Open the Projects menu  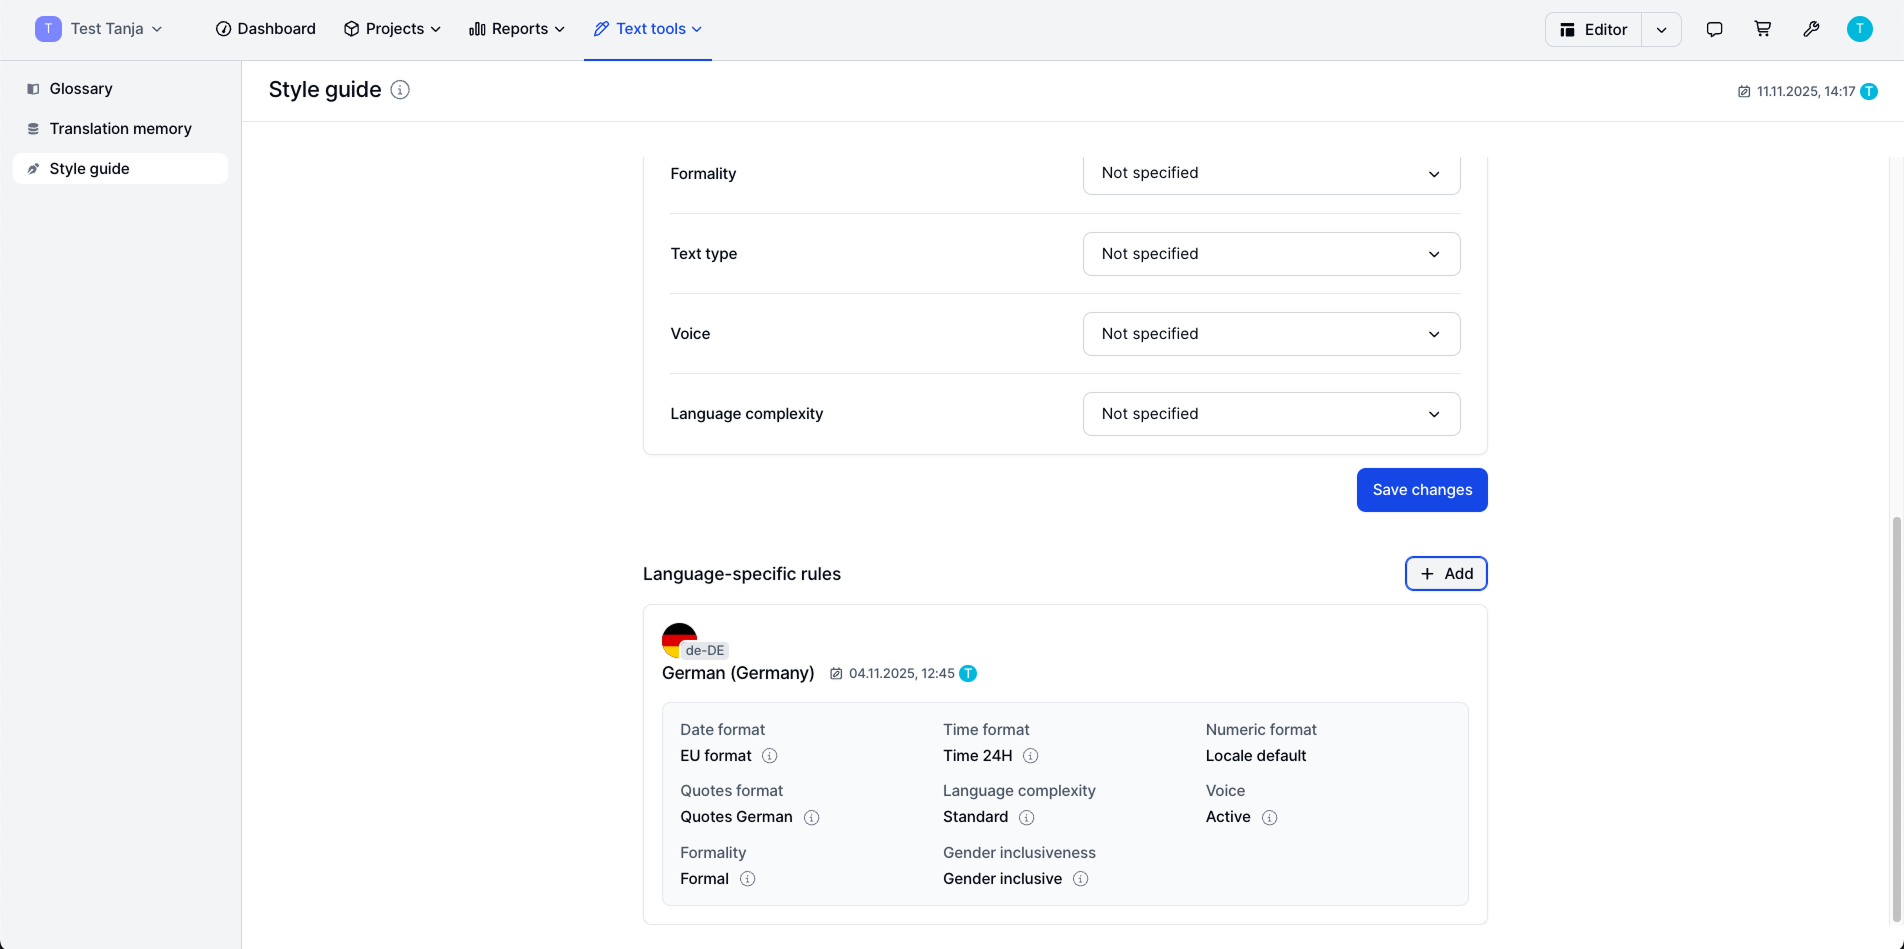point(392,29)
